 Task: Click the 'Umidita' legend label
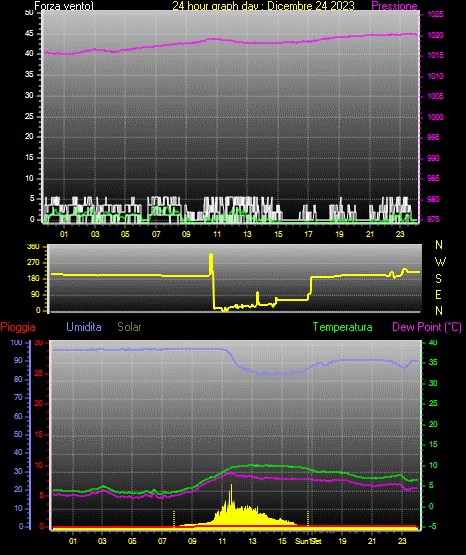(x=84, y=327)
